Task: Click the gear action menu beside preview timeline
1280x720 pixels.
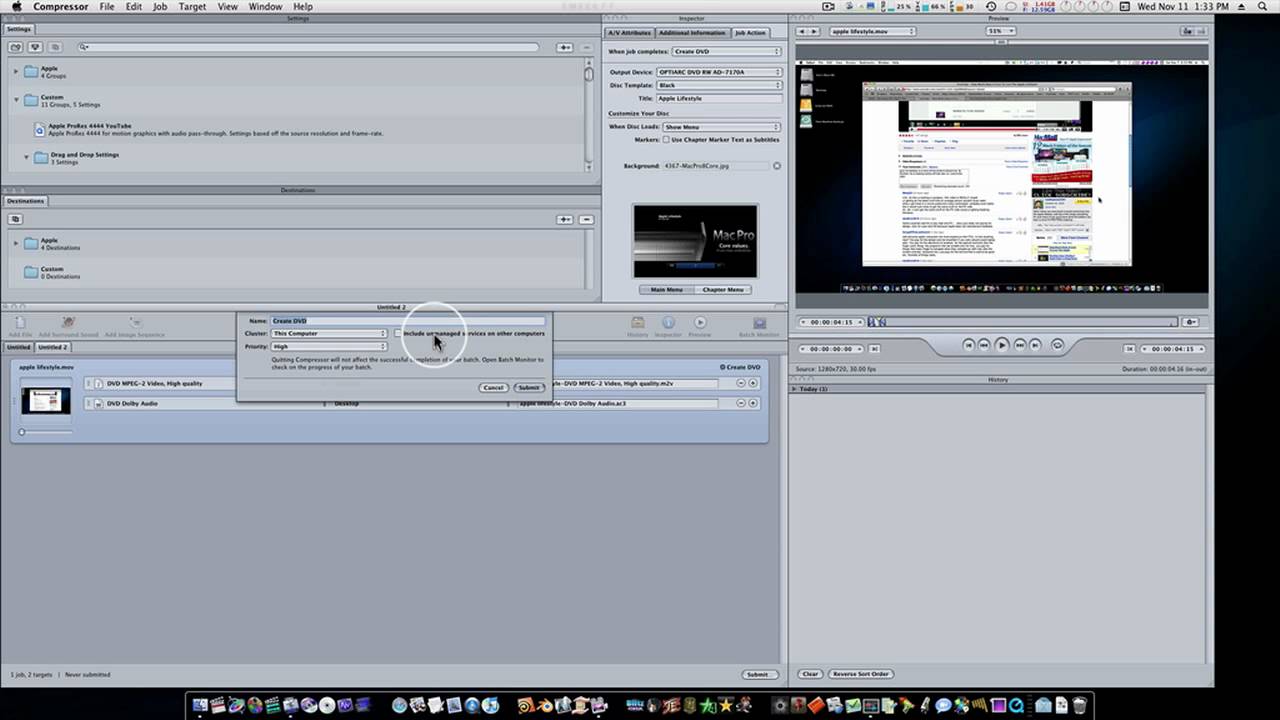Action: (1190, 322)
